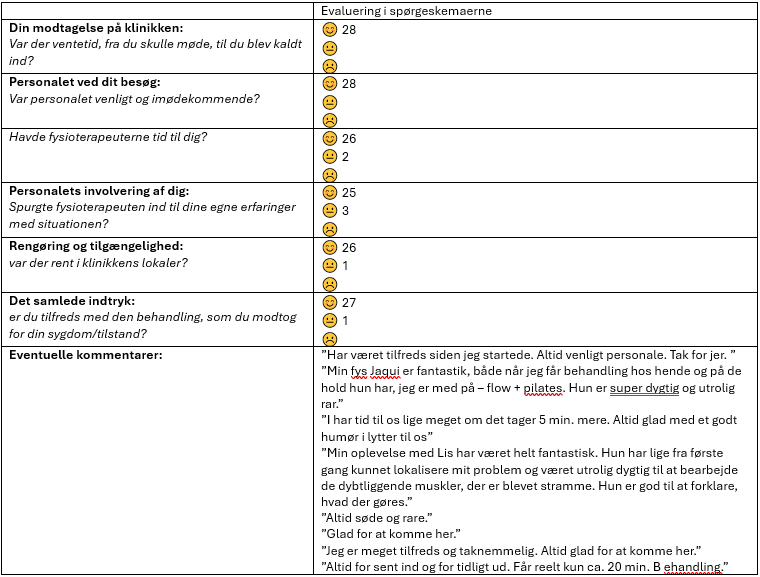Click the happy smiley in the Havde fysioterapeuterne row

[329, 138]
